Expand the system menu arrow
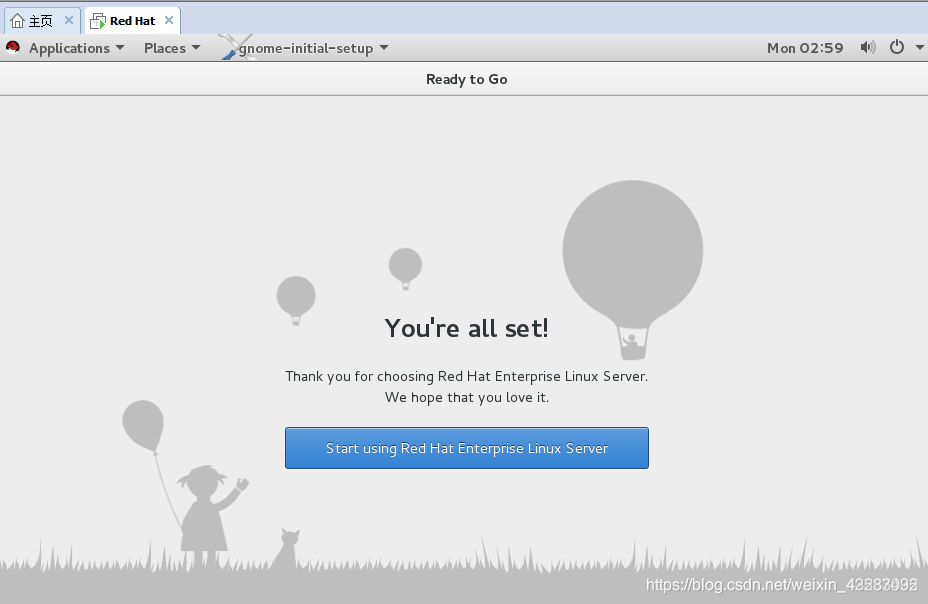Image resolution: width=928 pixels, height=604 pixels. 920,47
